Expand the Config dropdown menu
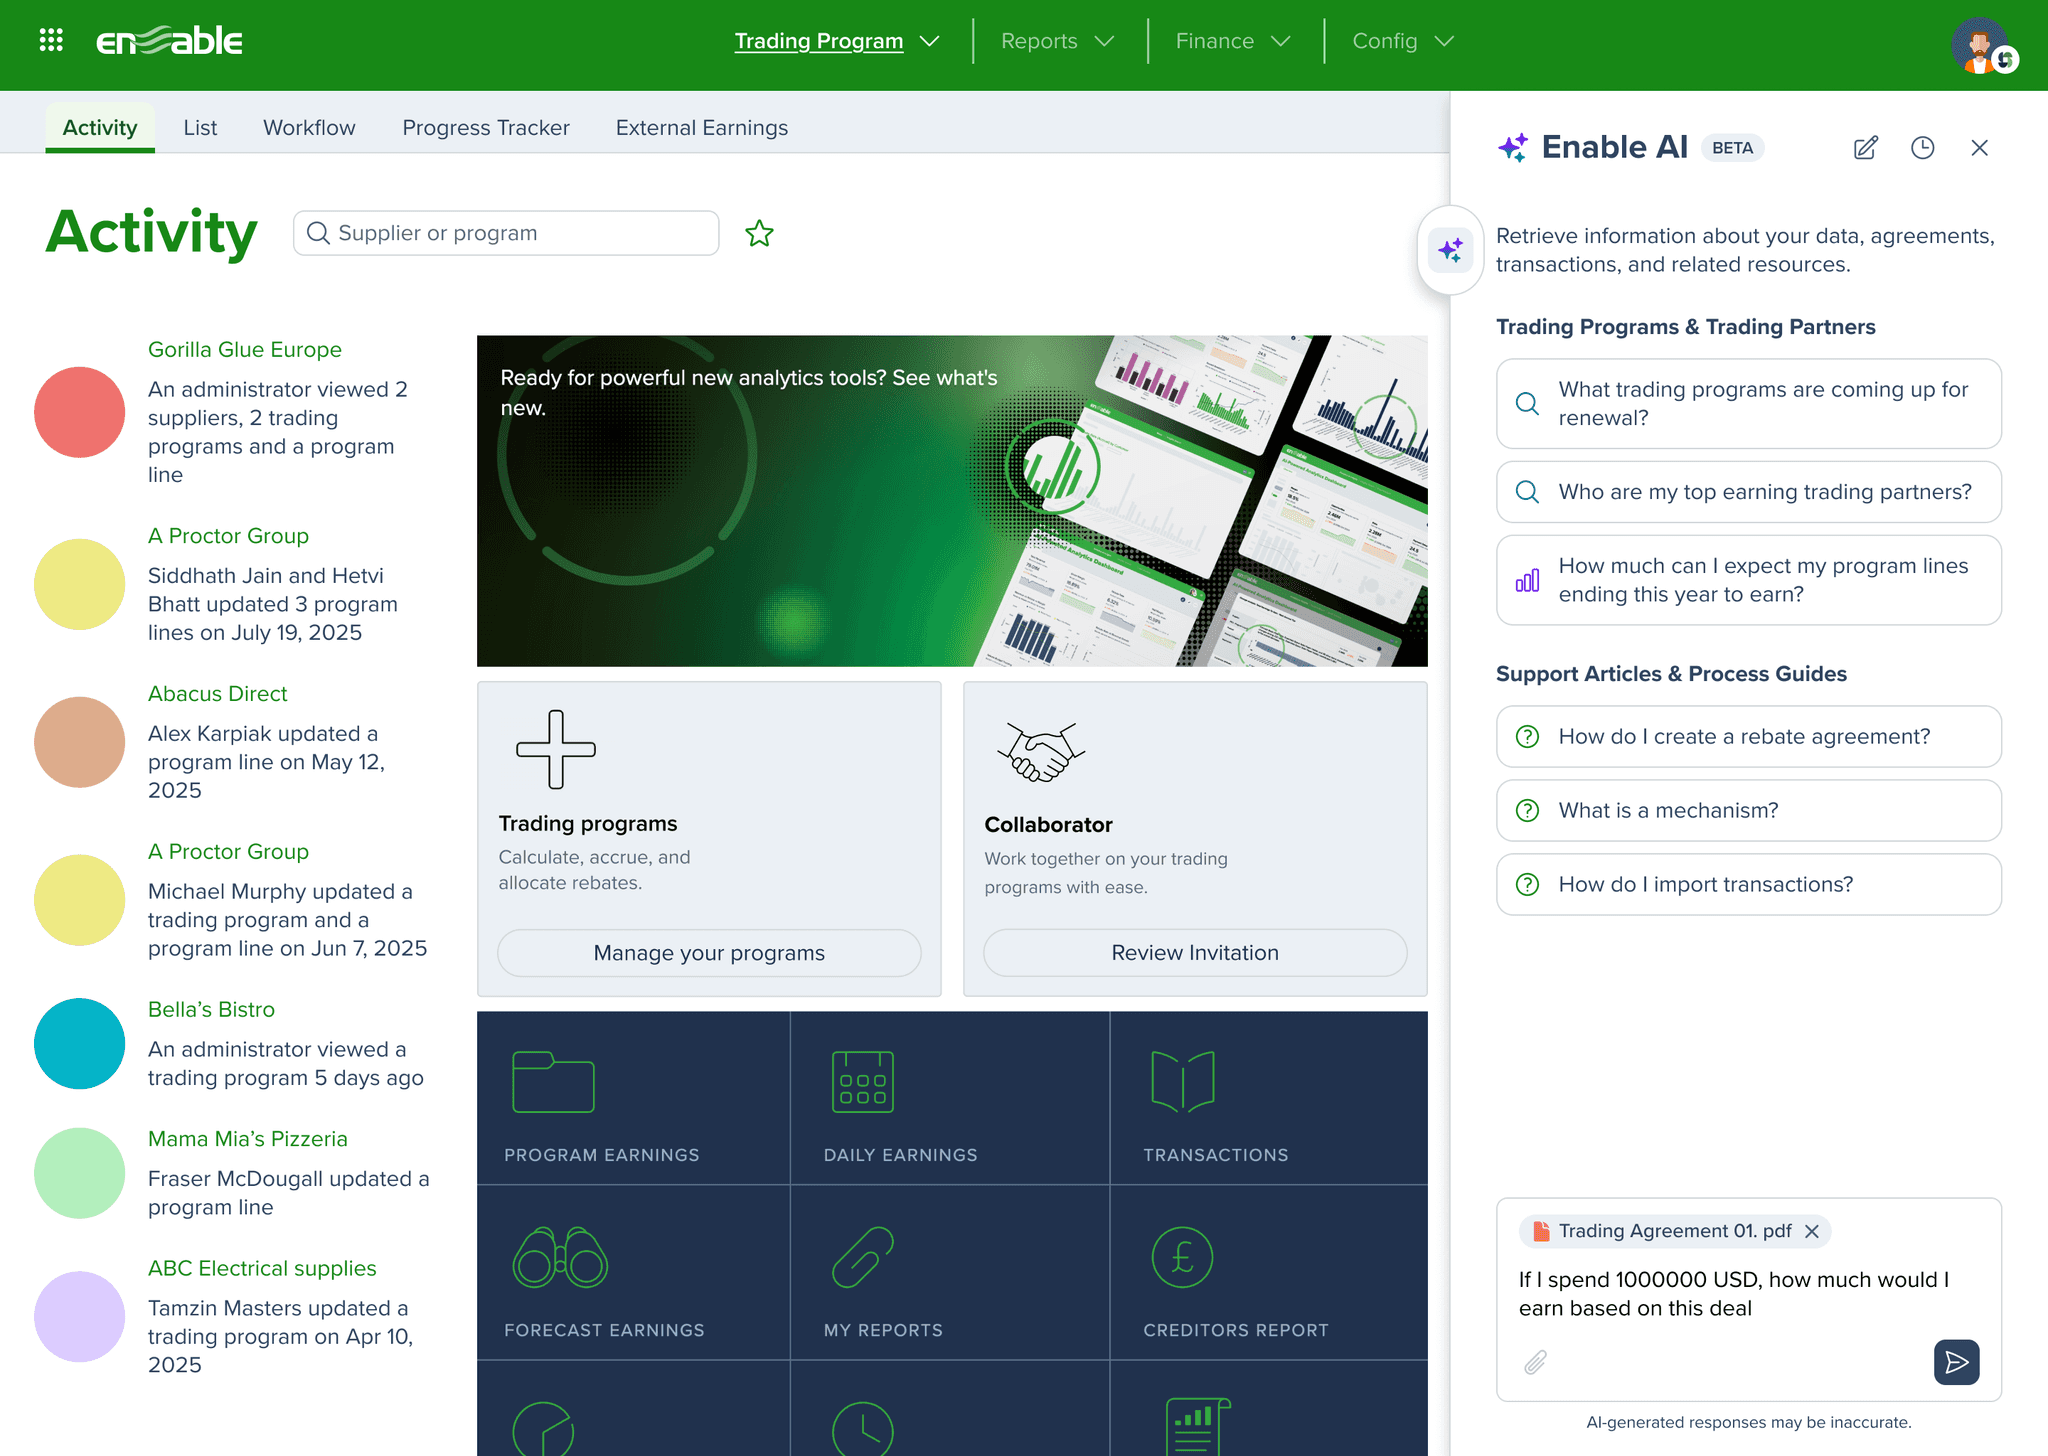Viewport: 2048px width, 1456px height. click(x=1402, y=41)
